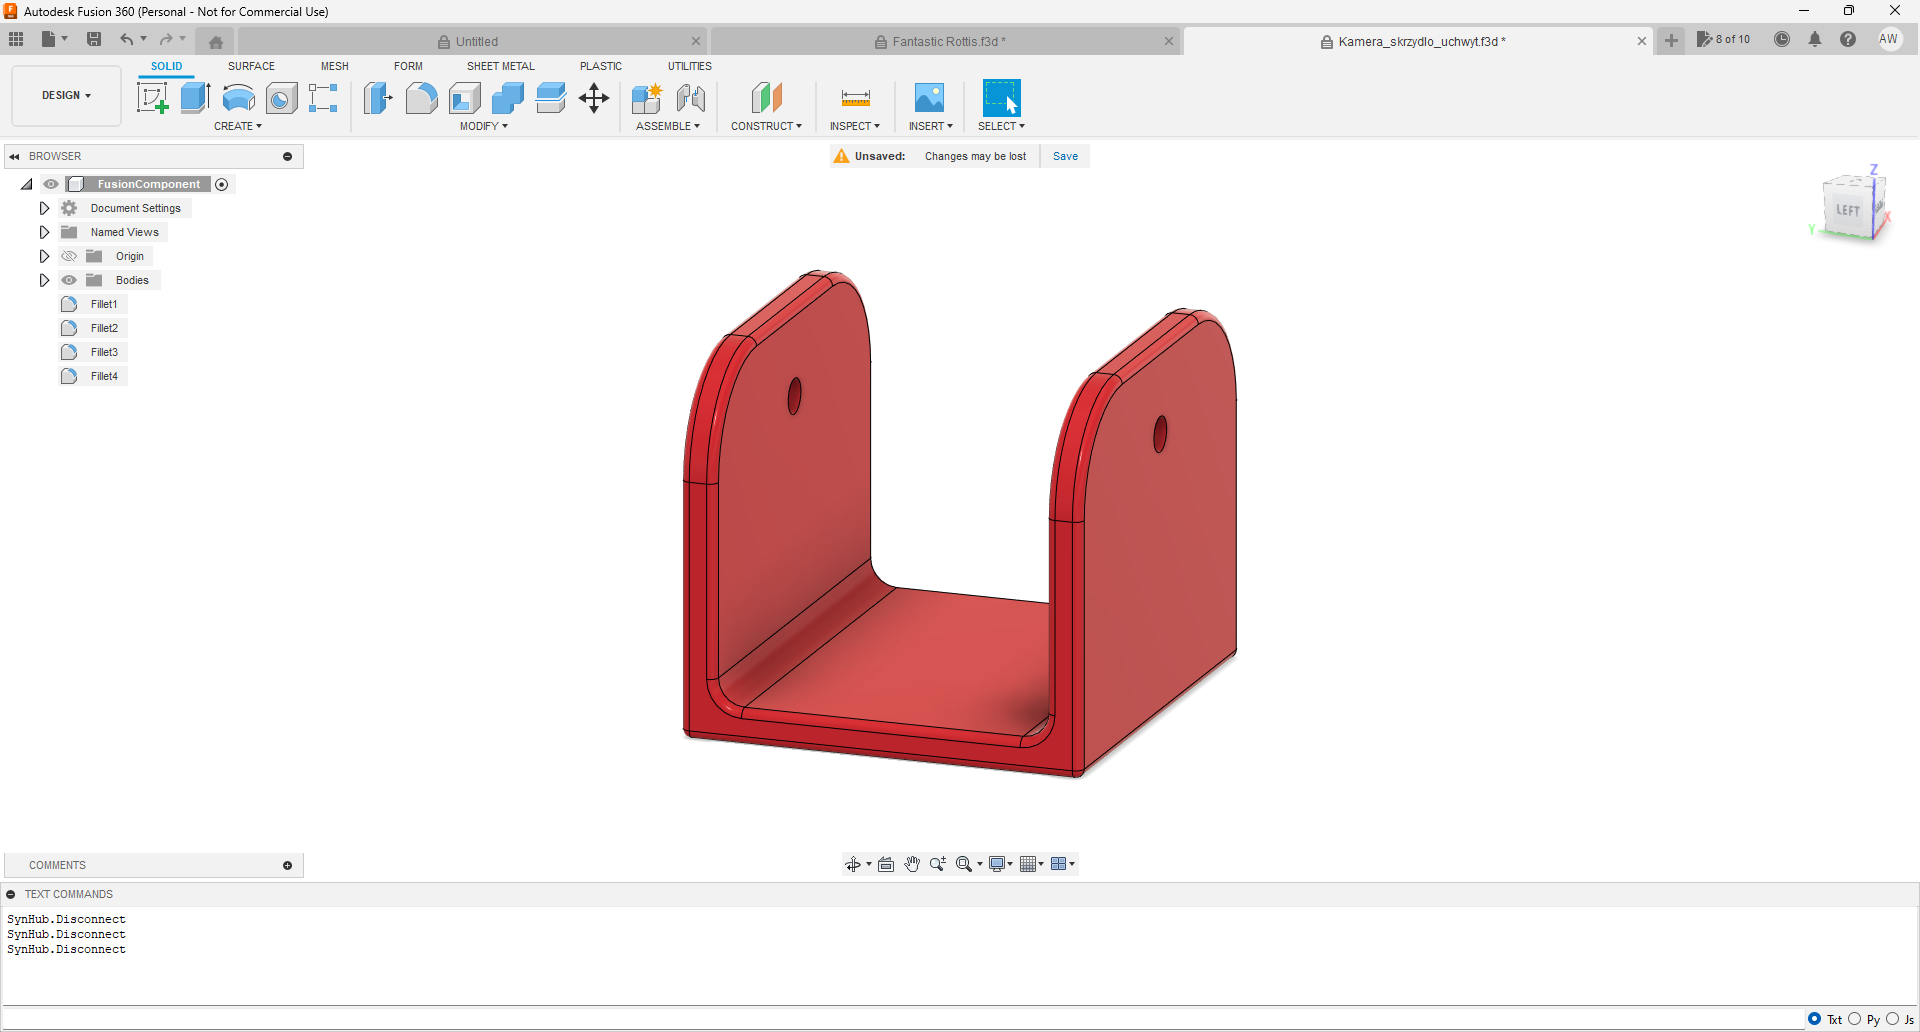Add a new design tab

click(1671, 40)
